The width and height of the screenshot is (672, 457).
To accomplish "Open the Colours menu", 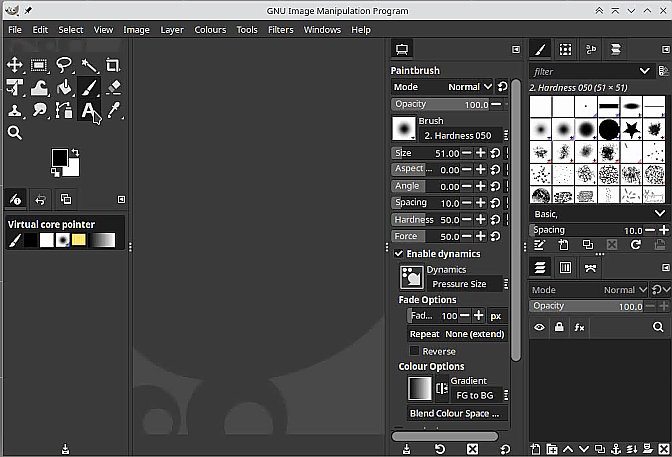I will coord(210,30).
